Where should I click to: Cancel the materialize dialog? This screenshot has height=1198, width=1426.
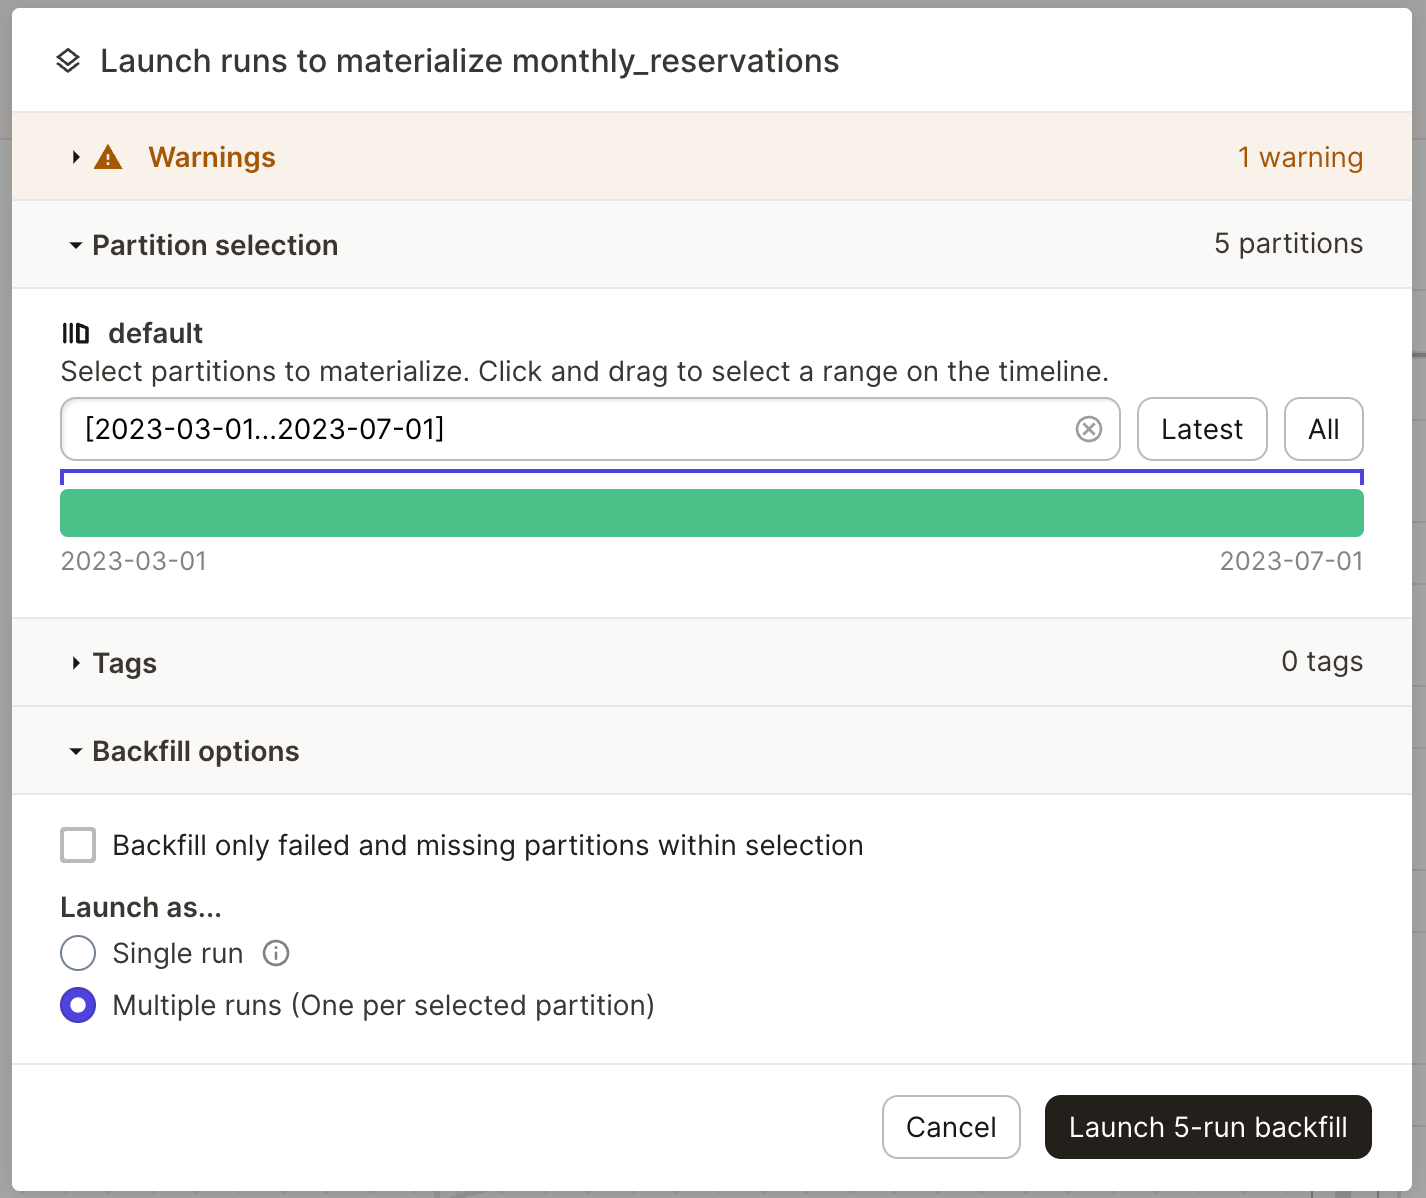click(951, 1127)
